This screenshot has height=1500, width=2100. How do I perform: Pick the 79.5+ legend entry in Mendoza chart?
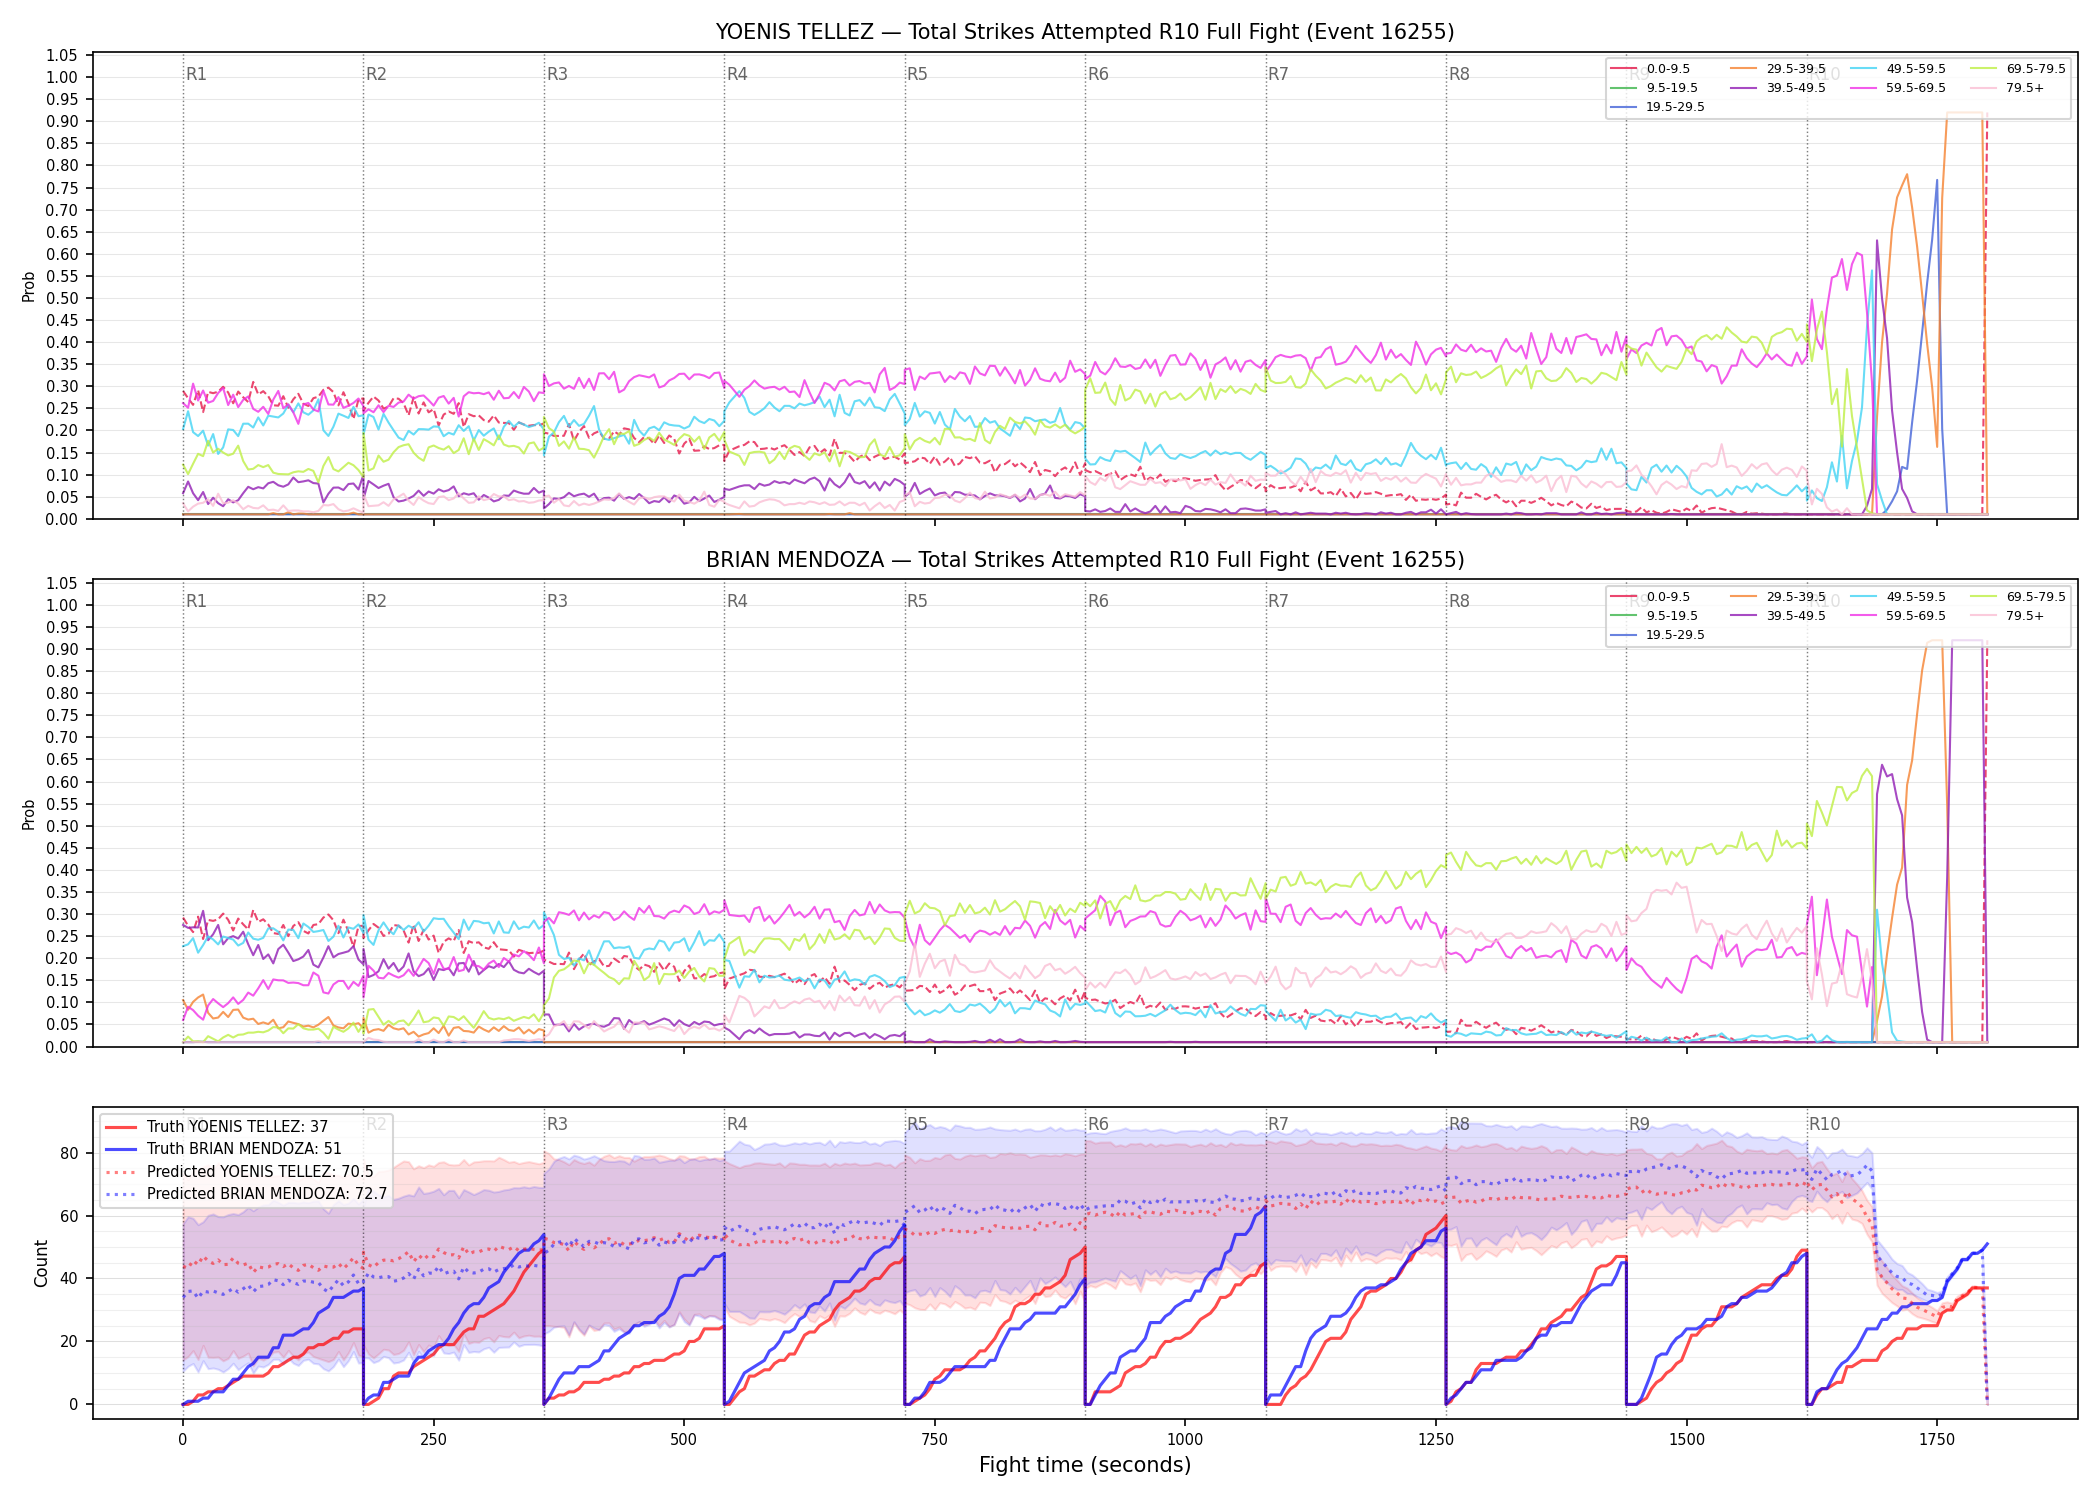pyautogui.click(x=2007, y=616)
